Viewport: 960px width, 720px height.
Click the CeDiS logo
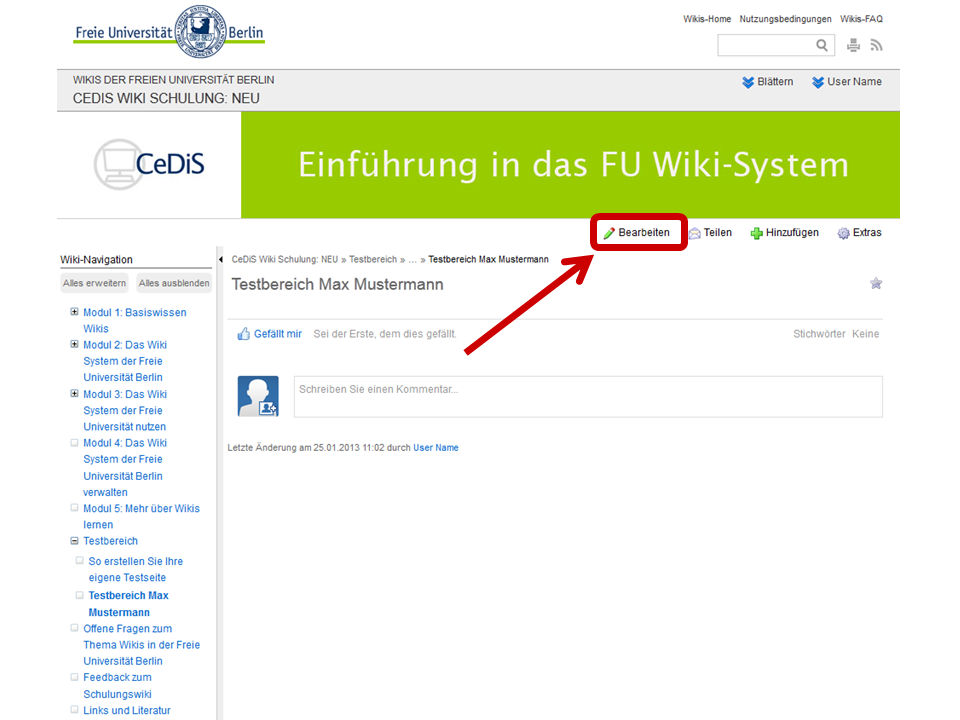[x=149, y=164]
